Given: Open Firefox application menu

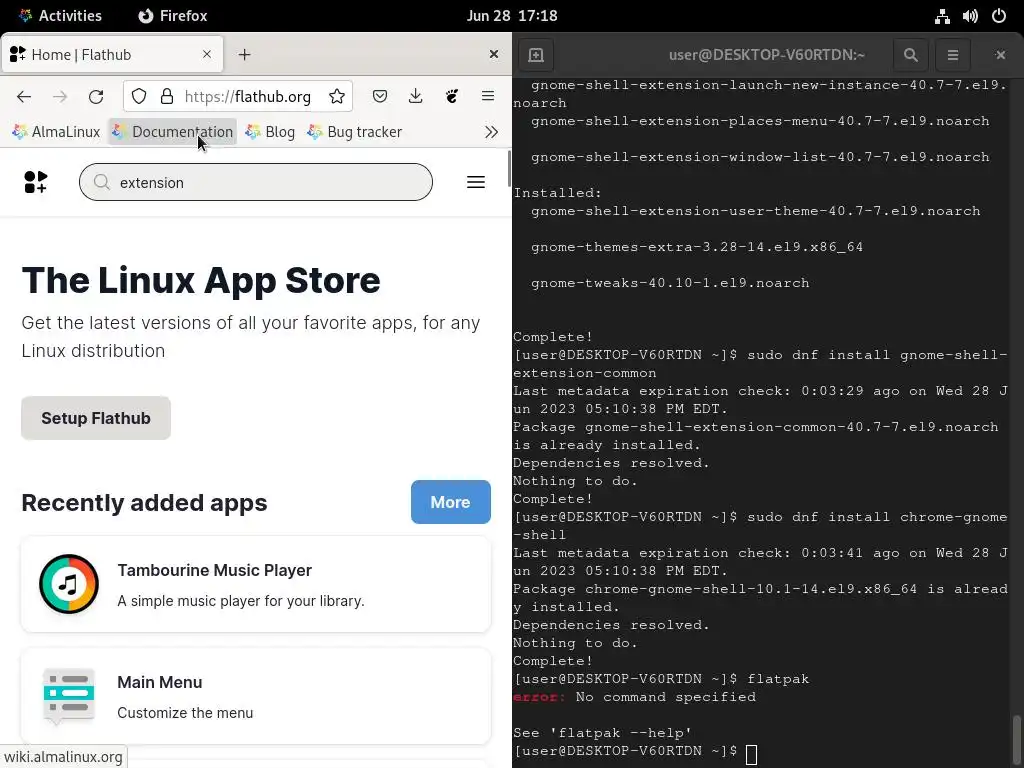Looking at the screenshot, I should pyautogui.click(x=488, y=97).
